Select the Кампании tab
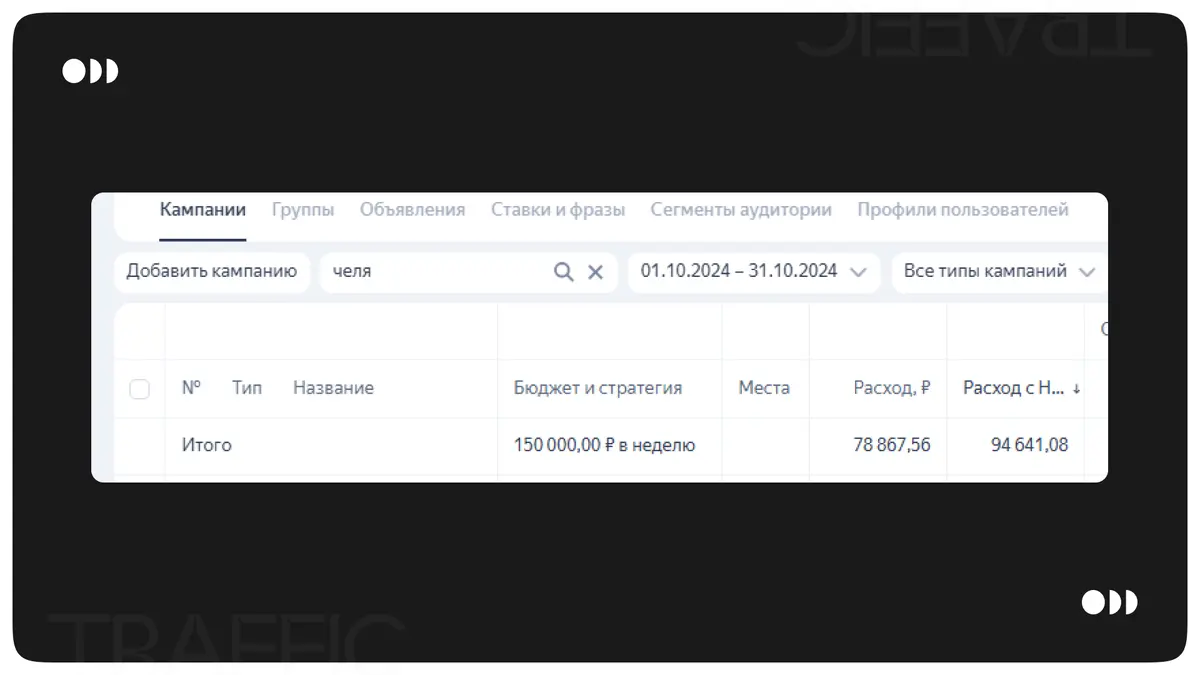This screenshot has height=675, width=1200. [203, 210]
